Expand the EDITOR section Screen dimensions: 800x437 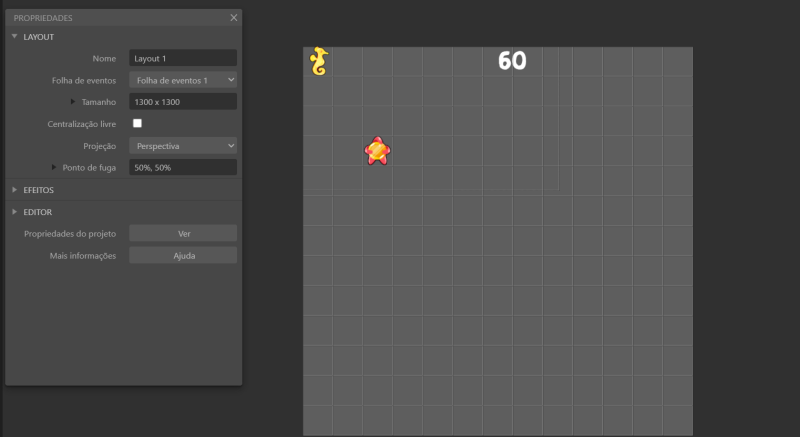click(x=14, y=212)
